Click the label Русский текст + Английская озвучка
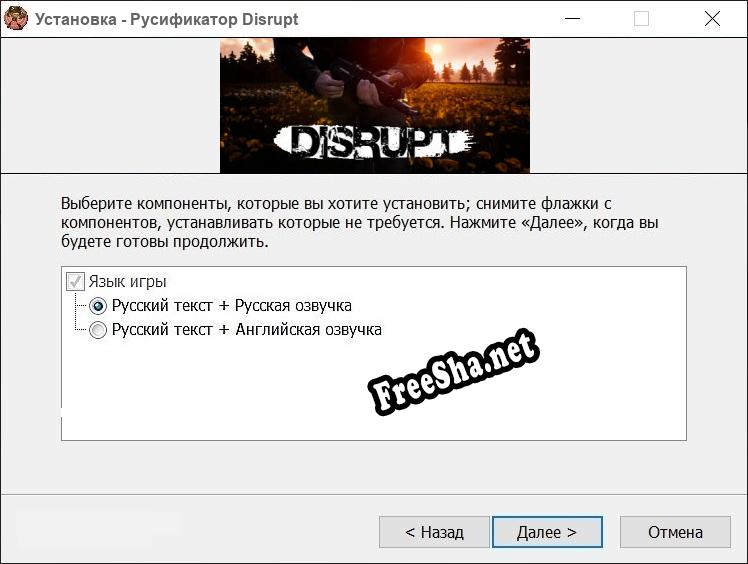Viewport: 748px width, 564px height. tap(247, 330)
